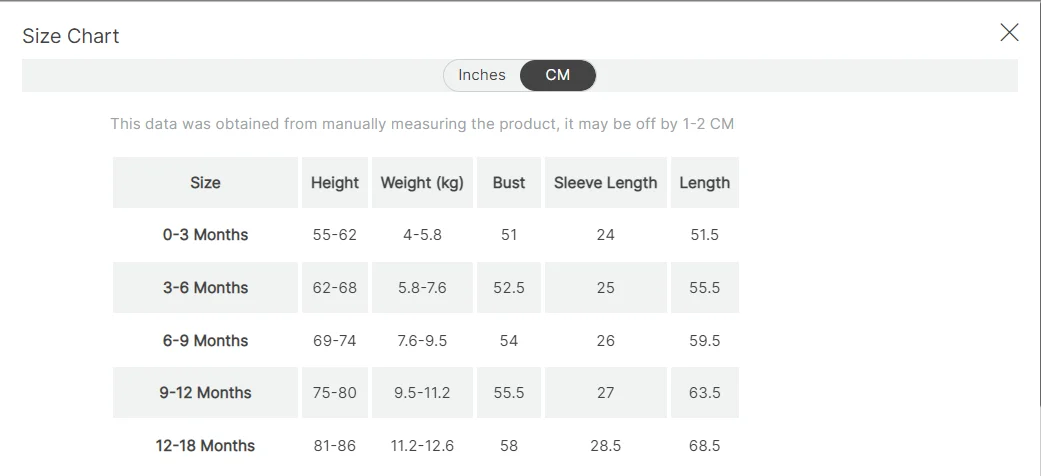Click the manual measurement disclaimer text
The image size is (1041, 476).
click(x=422, y=124)
